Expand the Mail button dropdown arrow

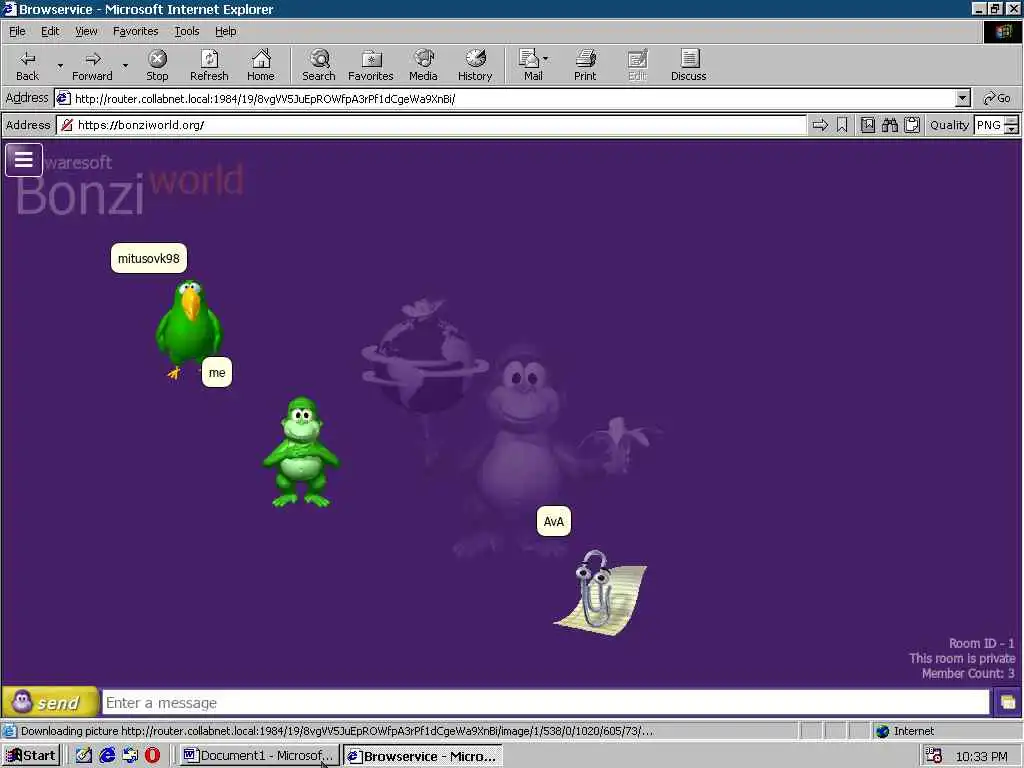point(546,59)
